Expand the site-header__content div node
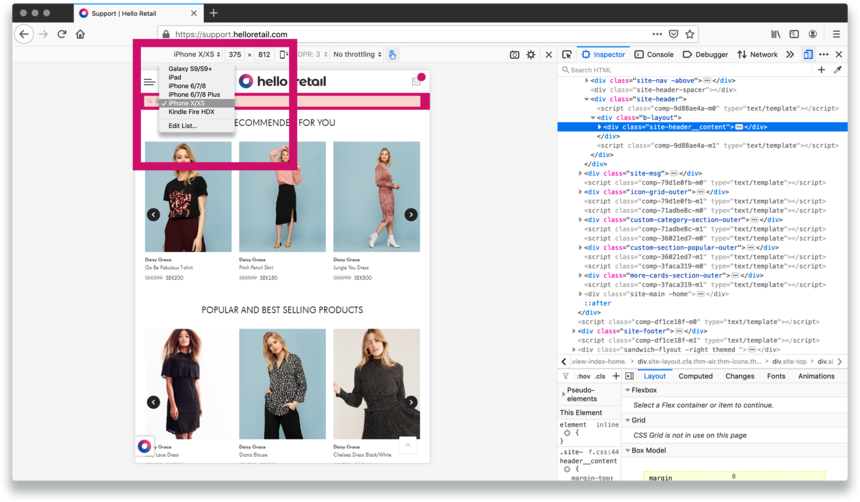This screenshot has width=860, height=502. coord(600,127)
